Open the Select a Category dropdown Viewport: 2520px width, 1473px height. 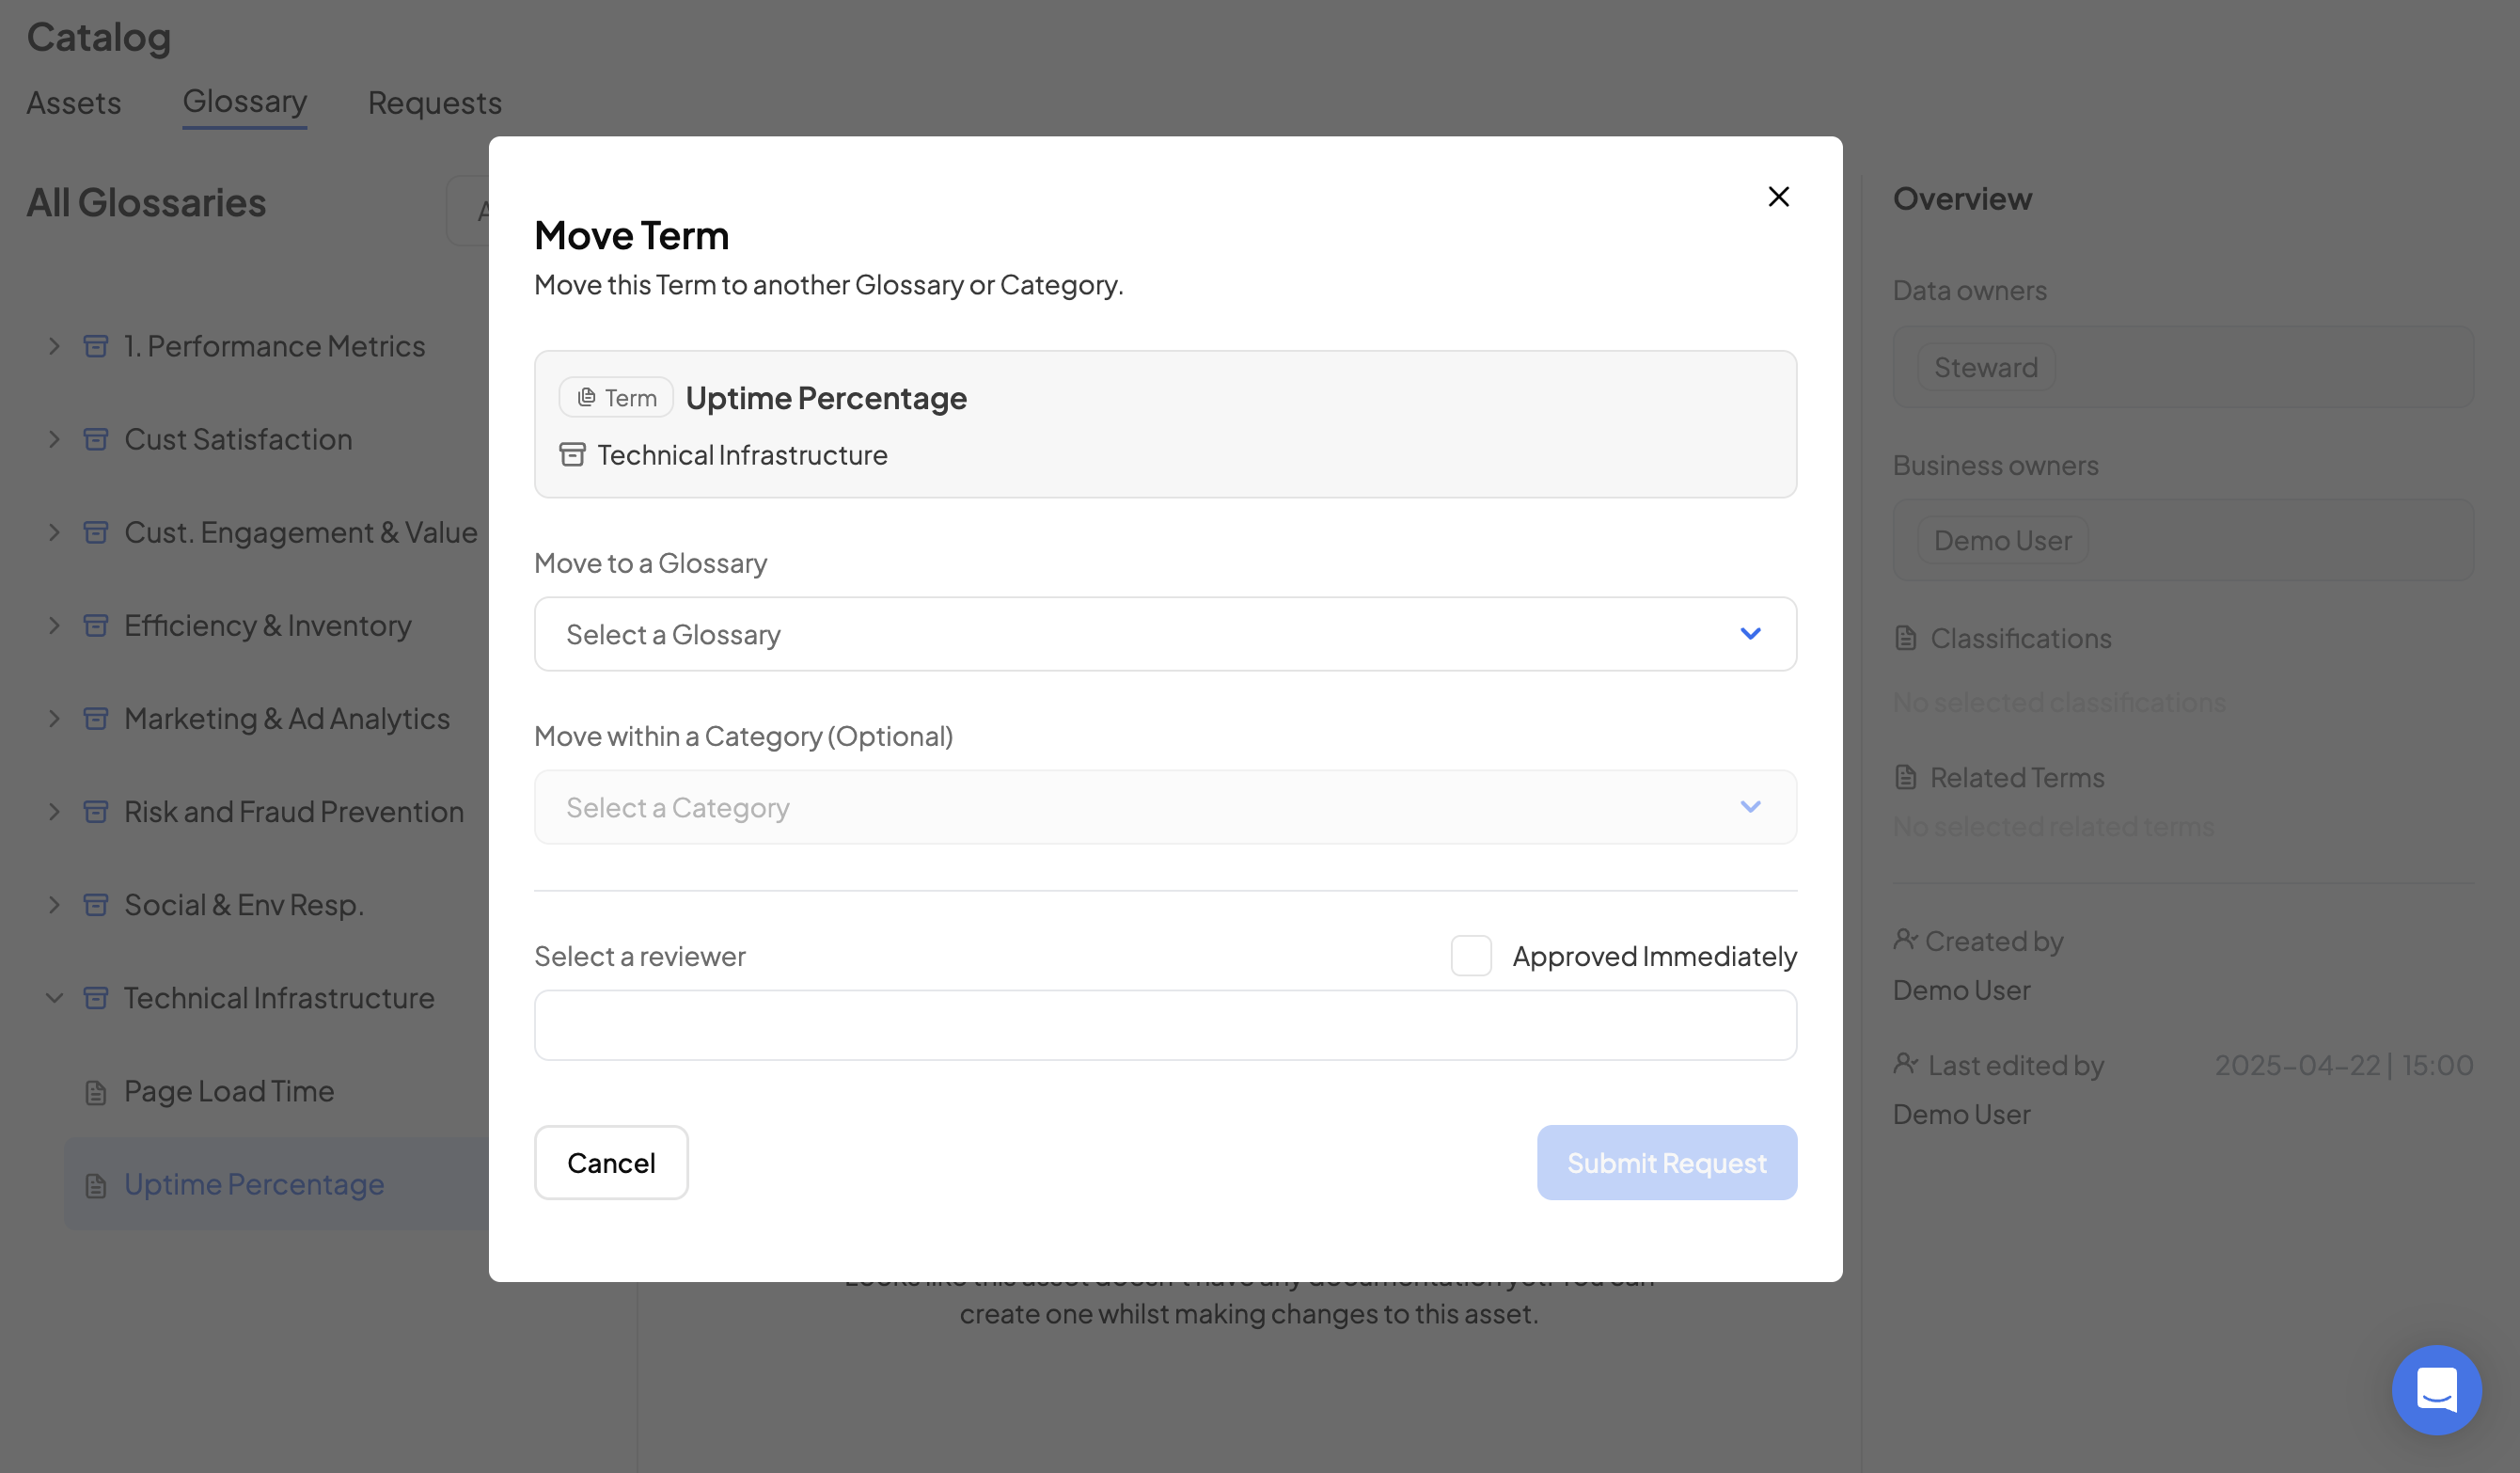point(1165,807)
